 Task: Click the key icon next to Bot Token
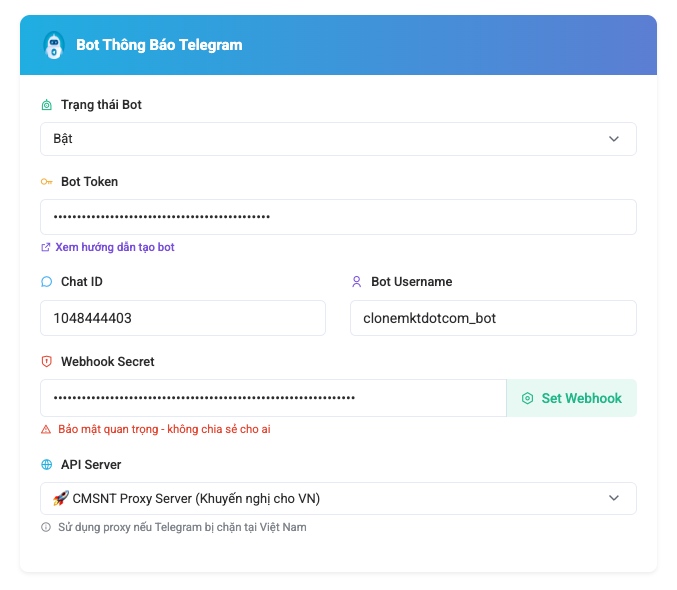pyautogui.click(x=47, y=182)
